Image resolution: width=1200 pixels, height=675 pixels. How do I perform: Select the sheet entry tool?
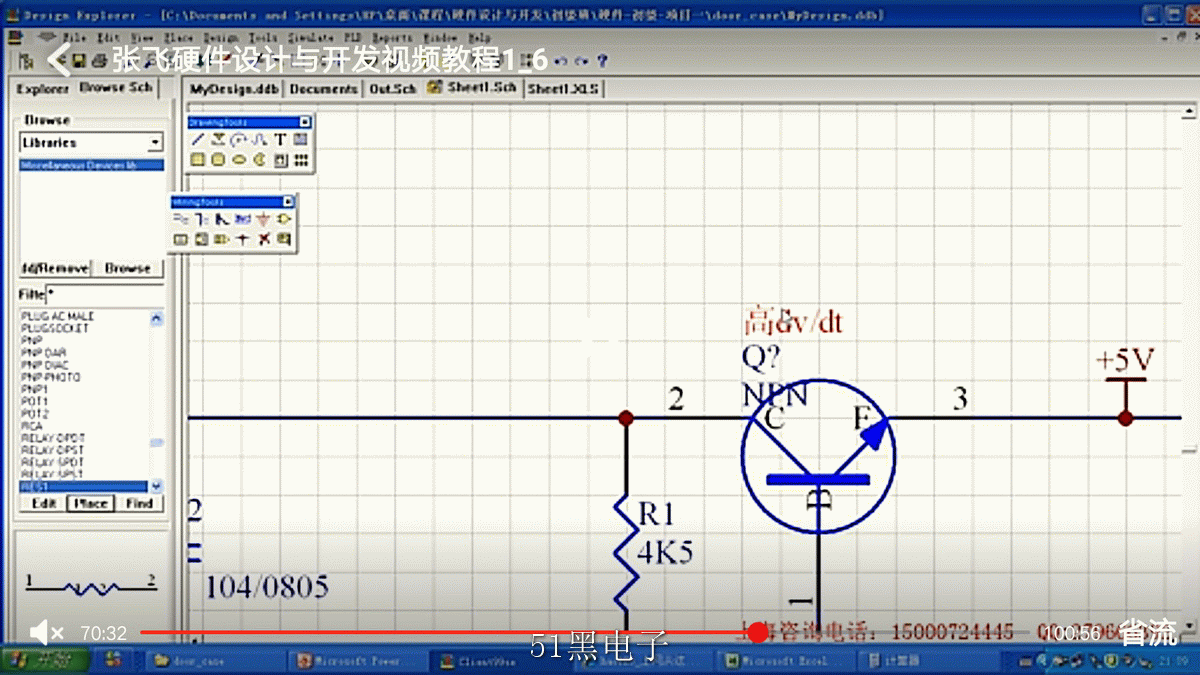point(201,239)
